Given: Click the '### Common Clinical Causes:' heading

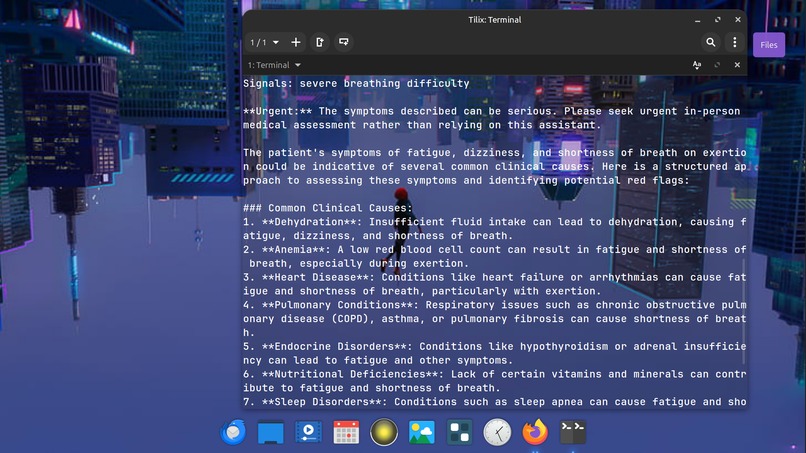Looking at the screenshot, I should pyautogui.click(x=328, y=208).
